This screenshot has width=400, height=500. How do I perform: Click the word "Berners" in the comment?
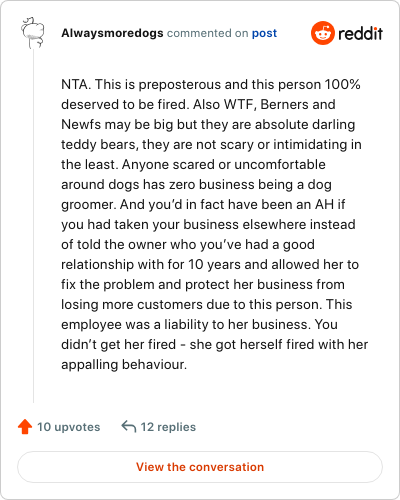[284, 104]
